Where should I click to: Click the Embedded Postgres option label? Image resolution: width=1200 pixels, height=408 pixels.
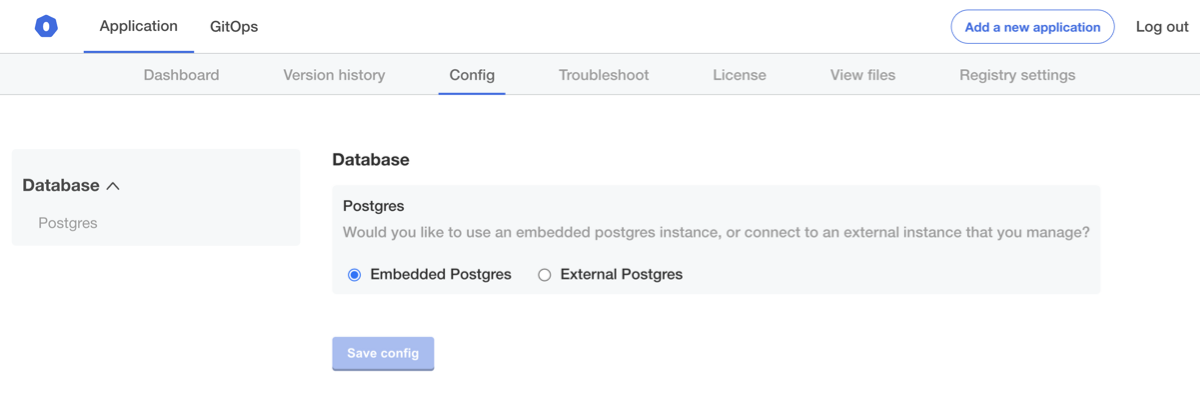pyautogui.click(x=441, y=274)
